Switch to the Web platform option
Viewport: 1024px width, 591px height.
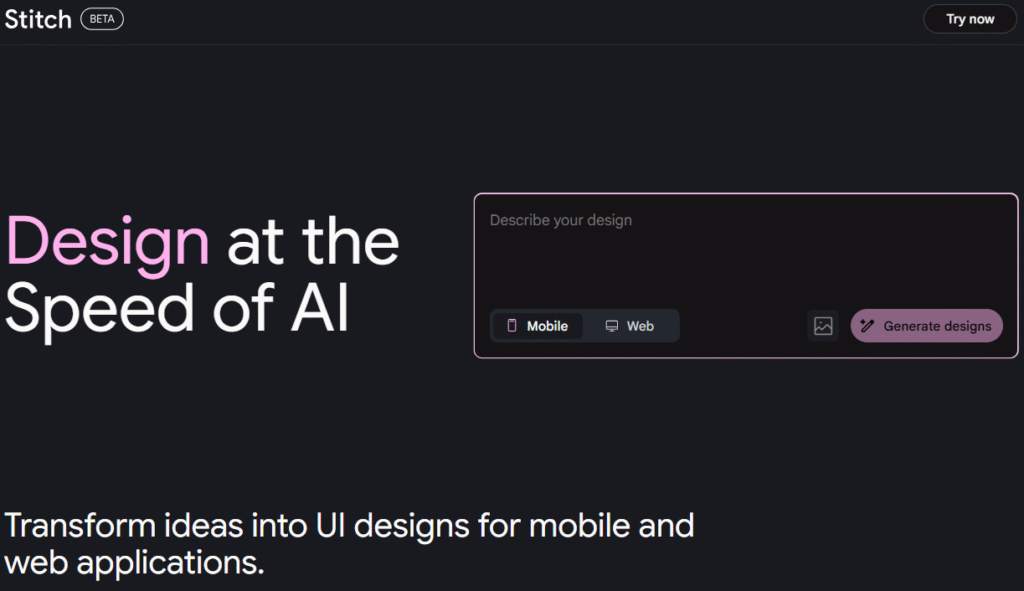pyautogui.click(x=630, y=326)
